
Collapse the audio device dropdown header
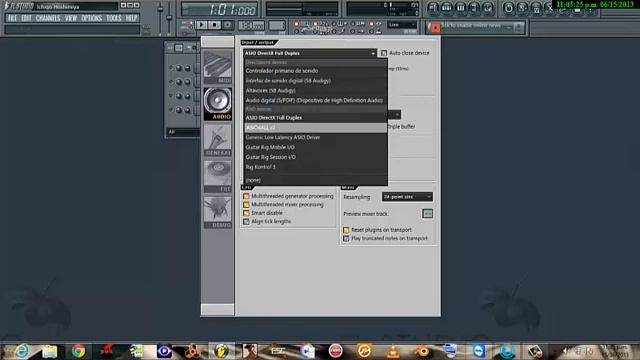click(310, 53)
